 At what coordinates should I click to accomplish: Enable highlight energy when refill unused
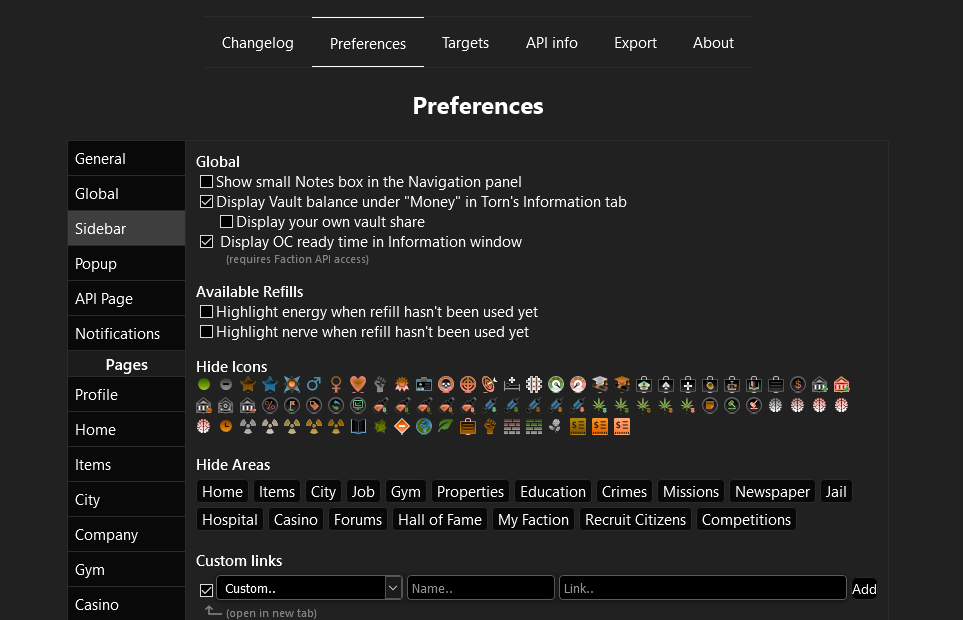pos(206,312)
